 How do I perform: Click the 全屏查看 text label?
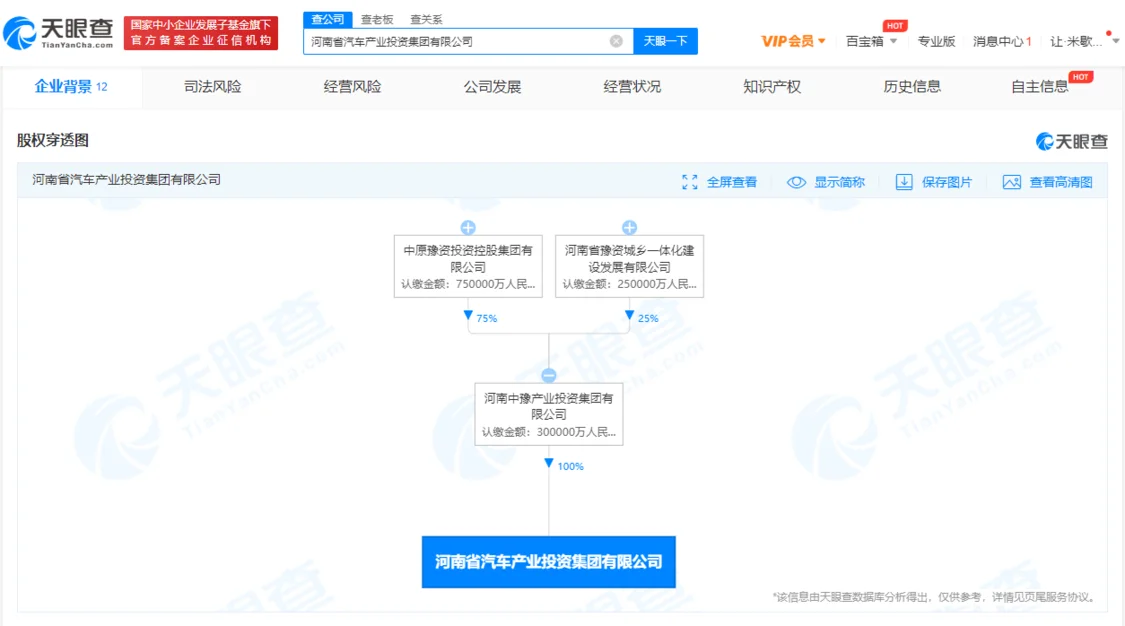[x=732, y=182]
